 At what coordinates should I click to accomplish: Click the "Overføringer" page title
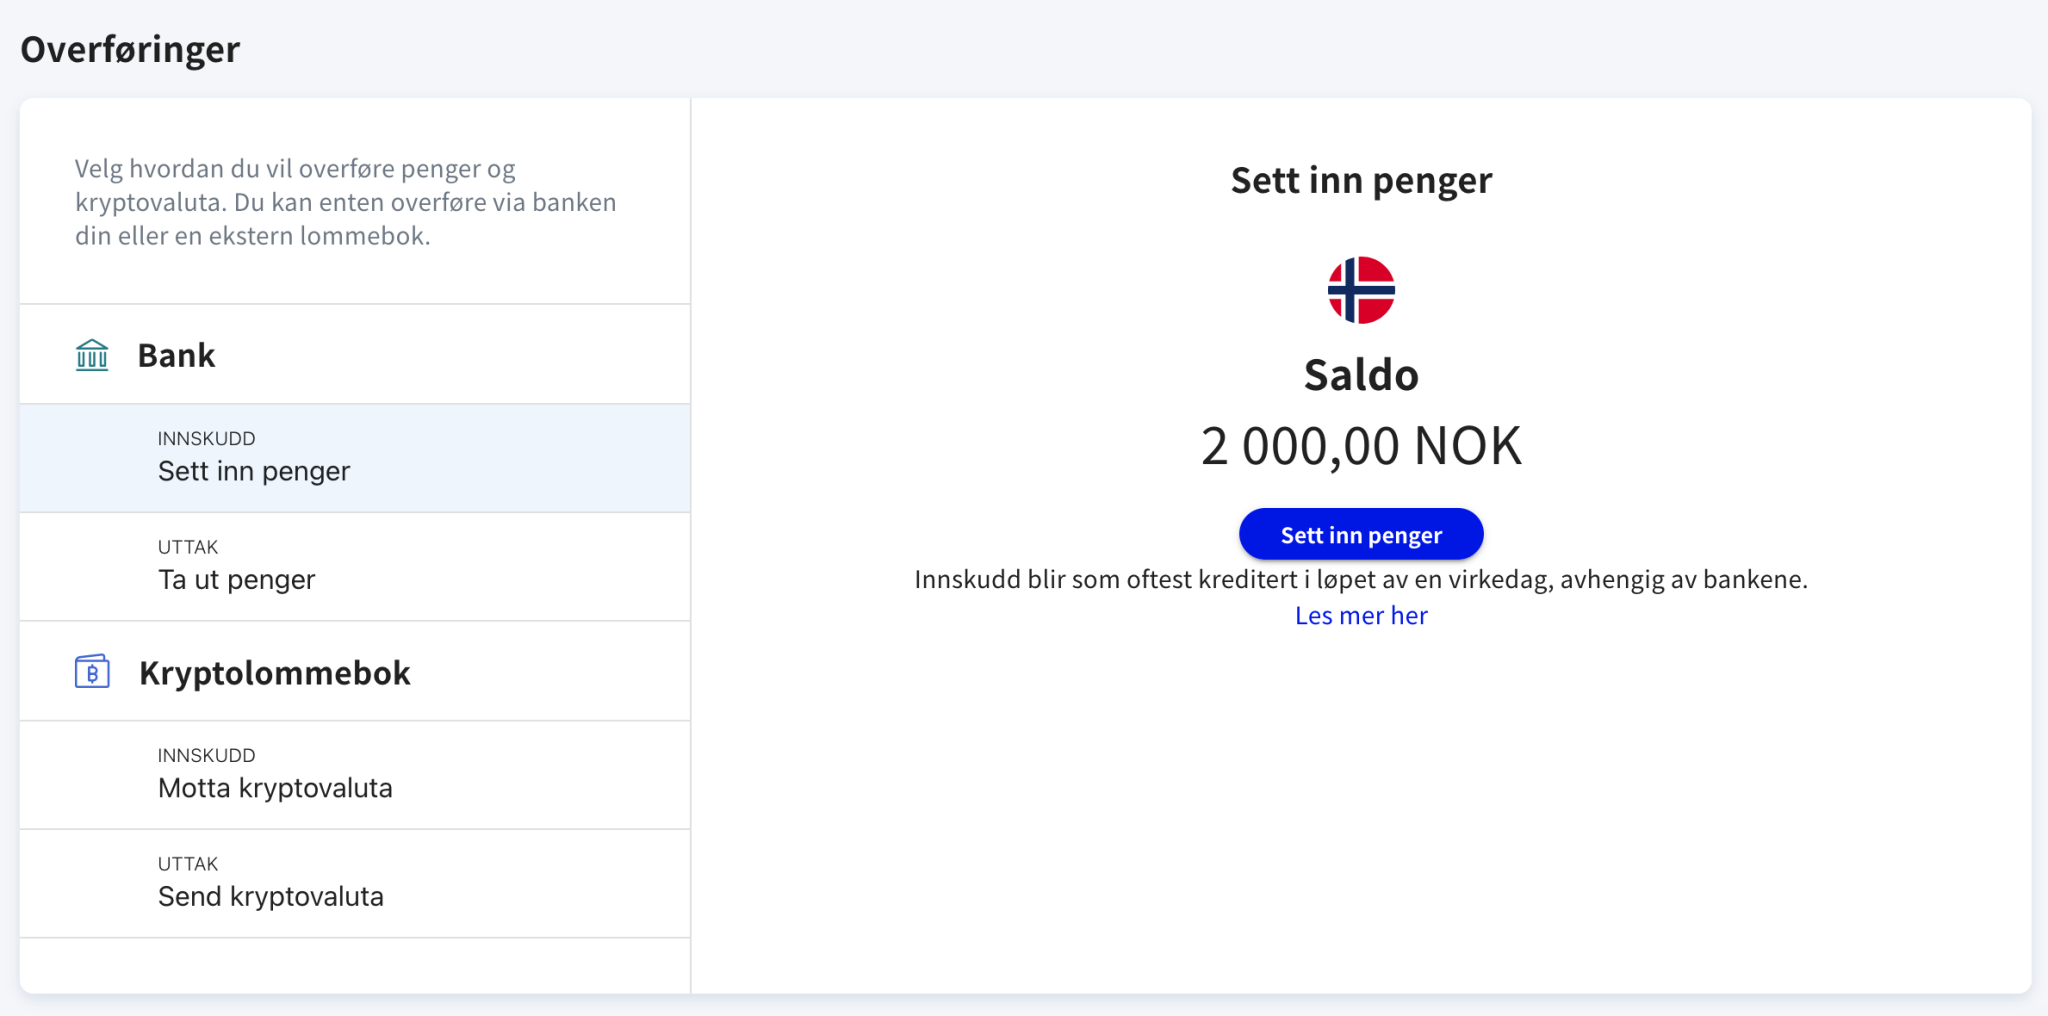coord(131,48)
